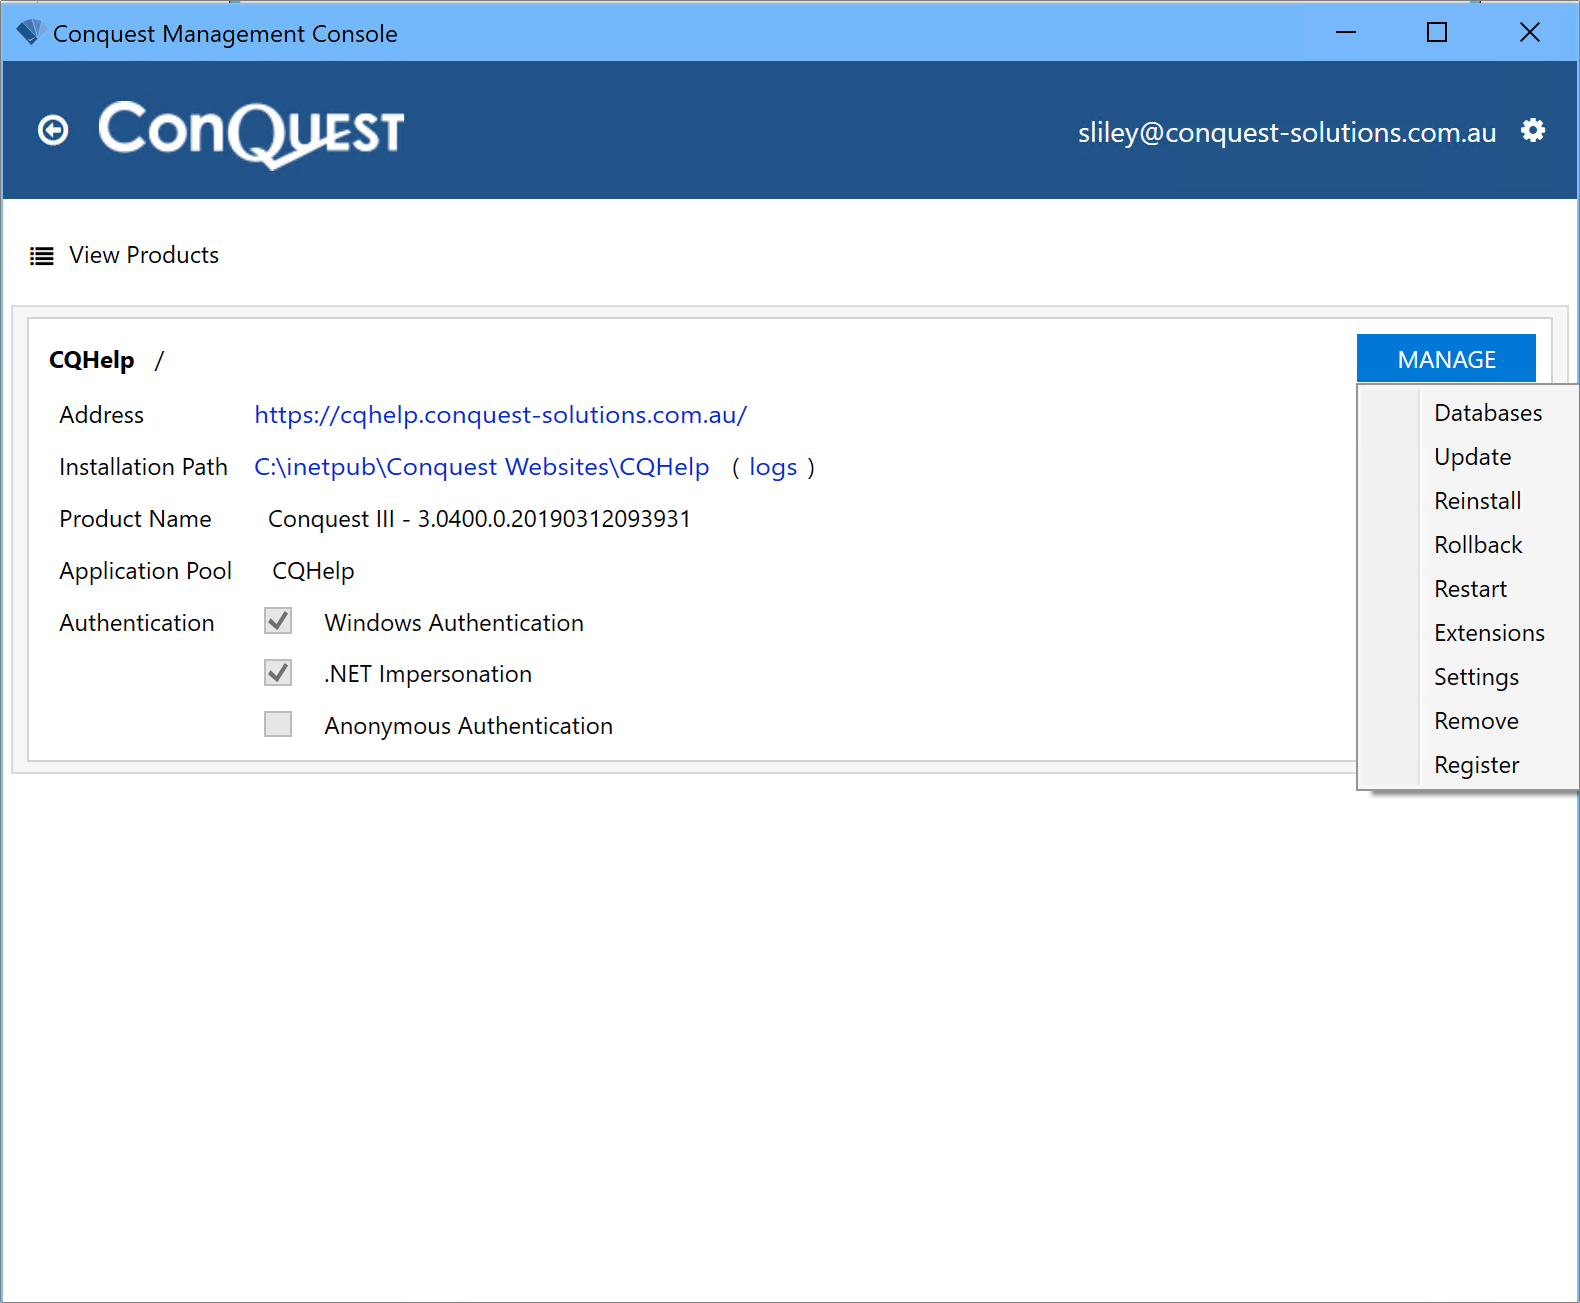Open the settings gear icon
The width and height of the screenshot is (1580, 1303).
click(x=1533, y=130)
